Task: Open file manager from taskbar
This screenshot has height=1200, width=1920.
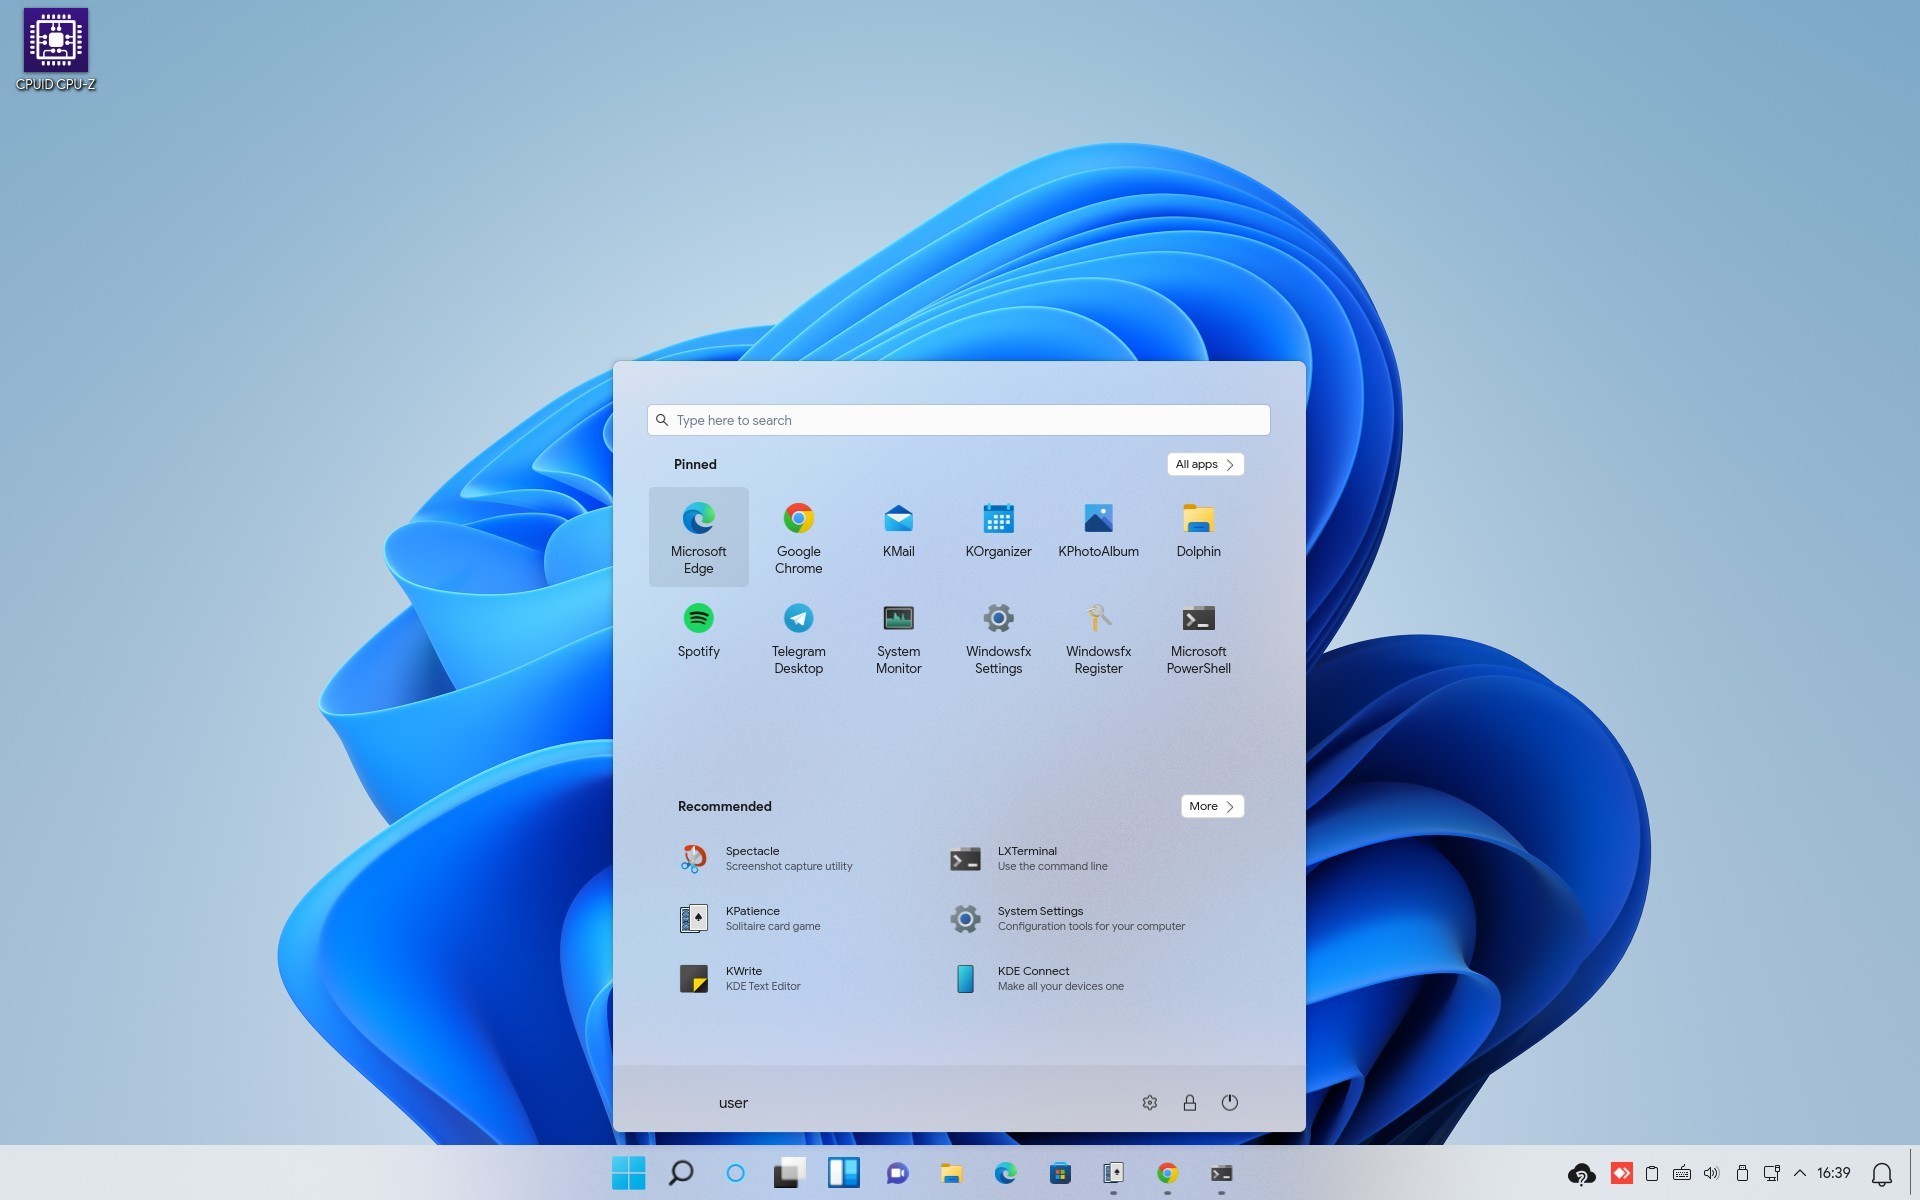Action: tap(951, 1173)
